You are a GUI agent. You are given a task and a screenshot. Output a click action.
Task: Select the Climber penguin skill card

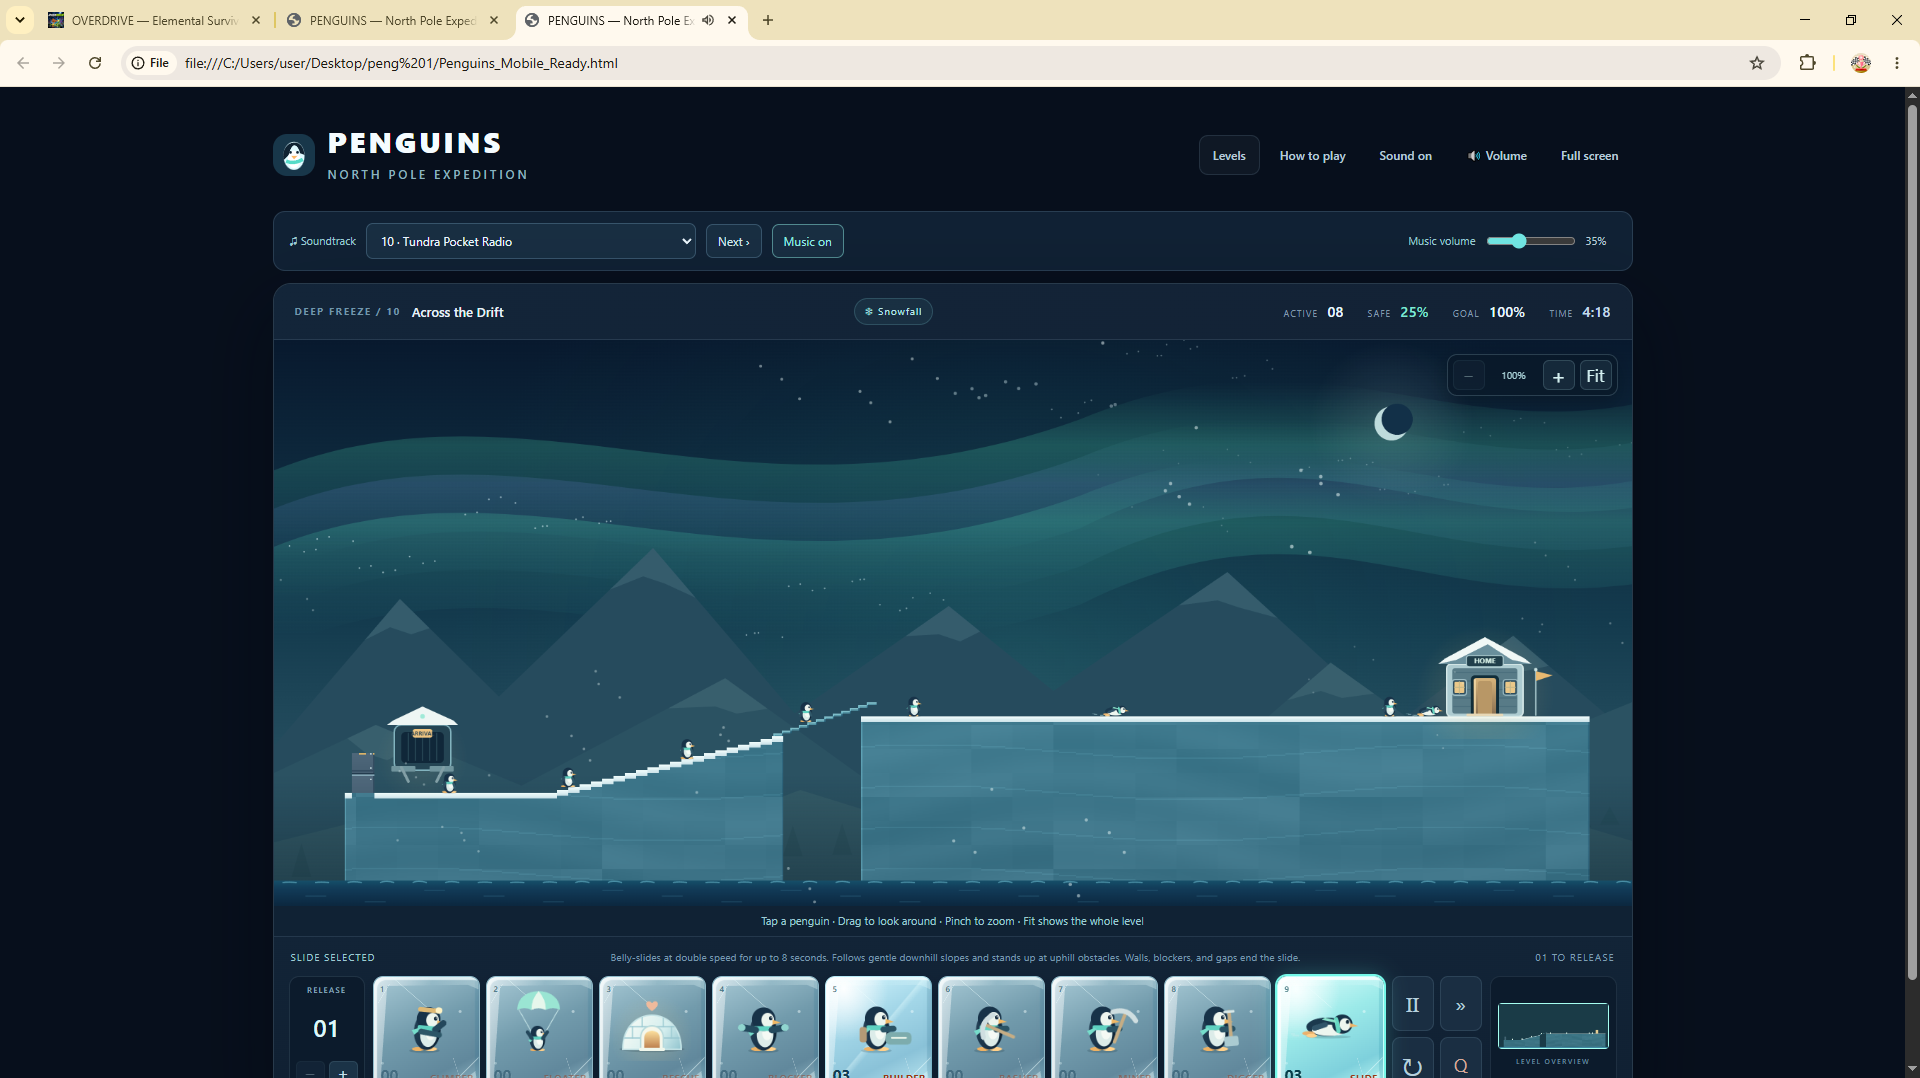(x=426, y=1027)
